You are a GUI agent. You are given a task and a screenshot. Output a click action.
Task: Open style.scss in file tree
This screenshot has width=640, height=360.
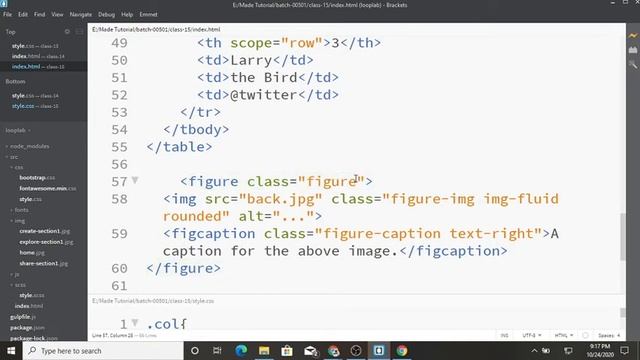(x=32, y=295)
